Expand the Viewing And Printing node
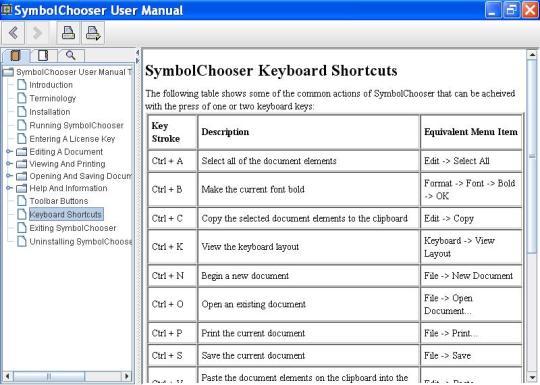The height and width of the screenshot is (385, 540). [9, 164]
